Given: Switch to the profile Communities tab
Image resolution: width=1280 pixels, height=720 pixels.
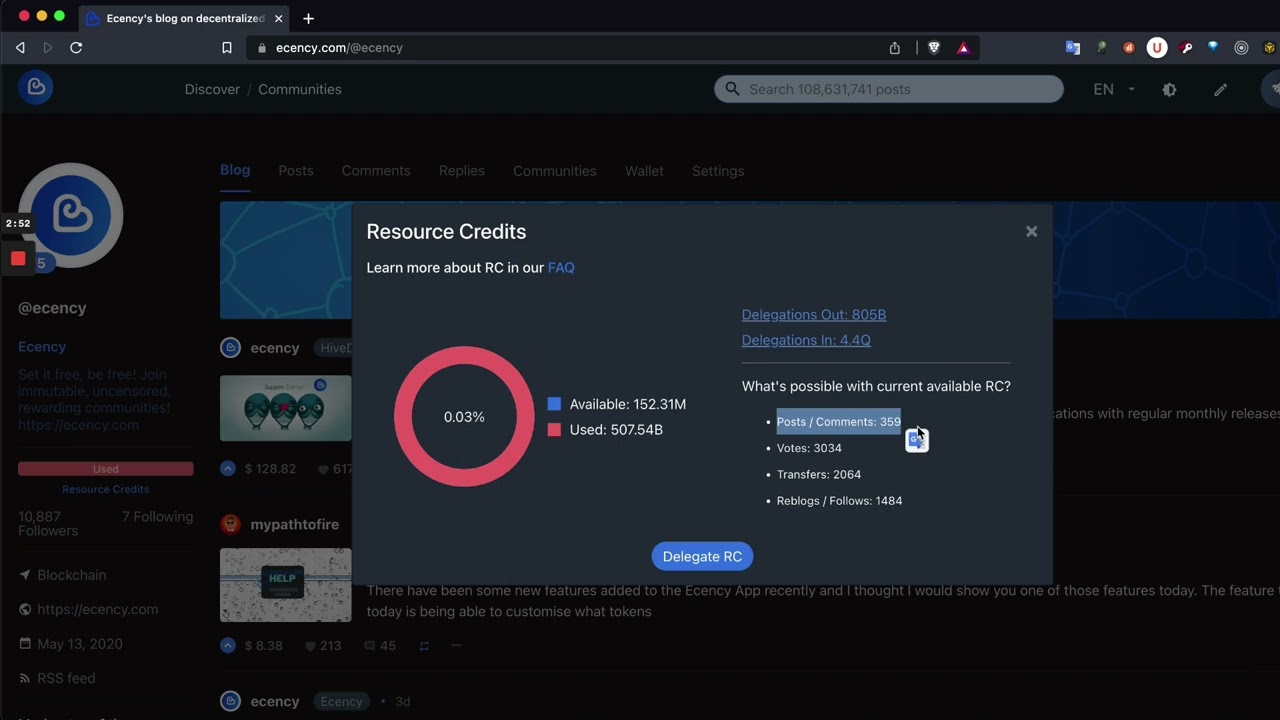Looking at the screenshot, I should tap(555, 171).
